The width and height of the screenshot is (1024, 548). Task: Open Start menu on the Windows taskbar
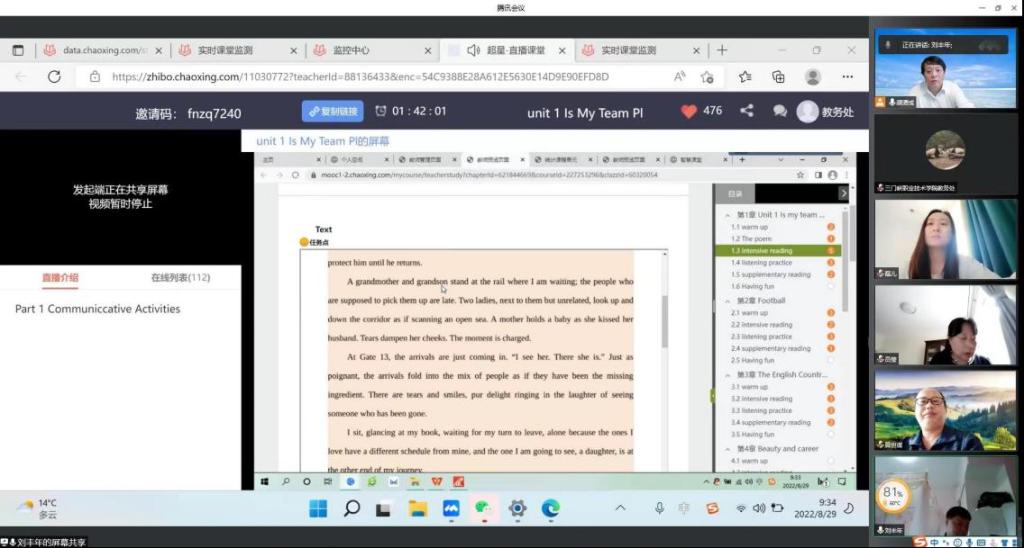pyautogui.click(x=318, y=508)
